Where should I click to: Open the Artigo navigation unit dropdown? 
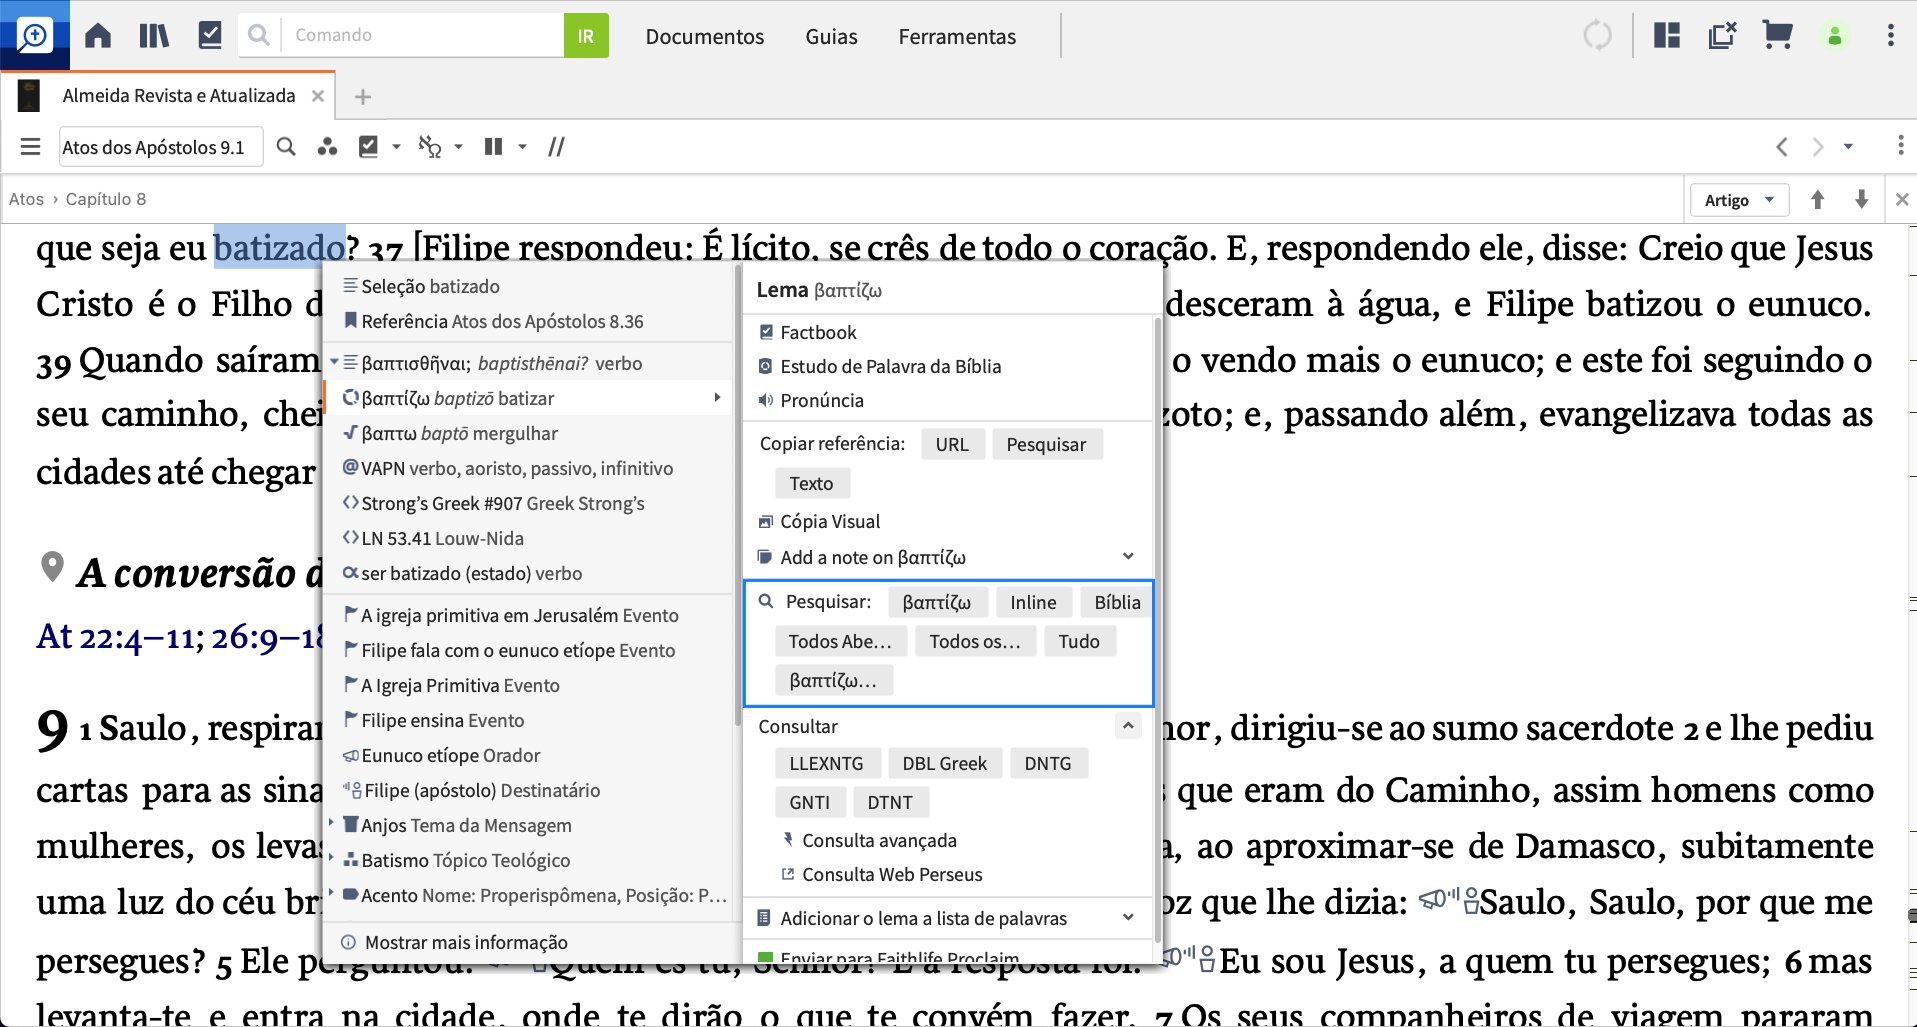(1740, 200)
